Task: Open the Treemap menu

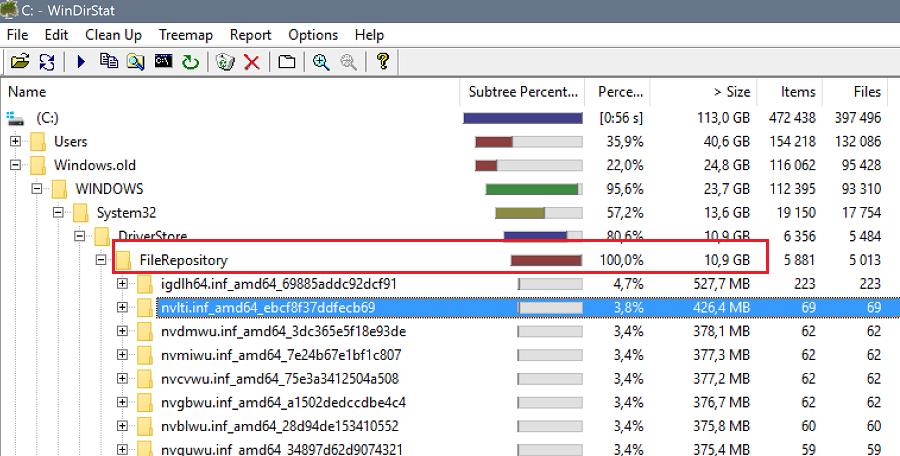Action: pos(186,35)
